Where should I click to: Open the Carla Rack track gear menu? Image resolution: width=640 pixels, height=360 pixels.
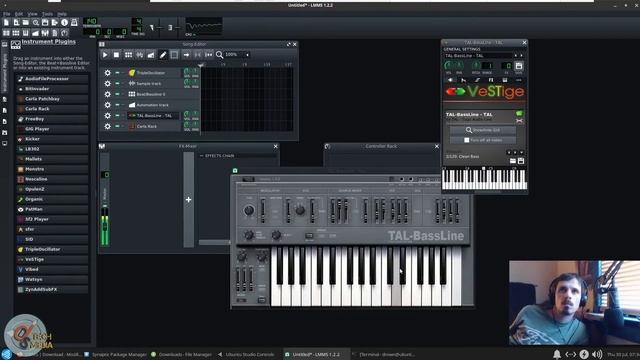[107, 127]
